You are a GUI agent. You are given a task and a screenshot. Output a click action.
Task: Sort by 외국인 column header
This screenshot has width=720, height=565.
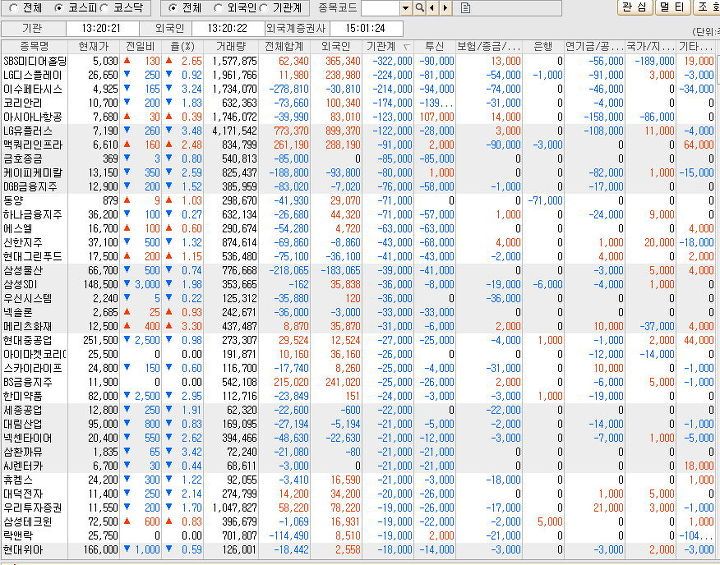pos(336,46)
